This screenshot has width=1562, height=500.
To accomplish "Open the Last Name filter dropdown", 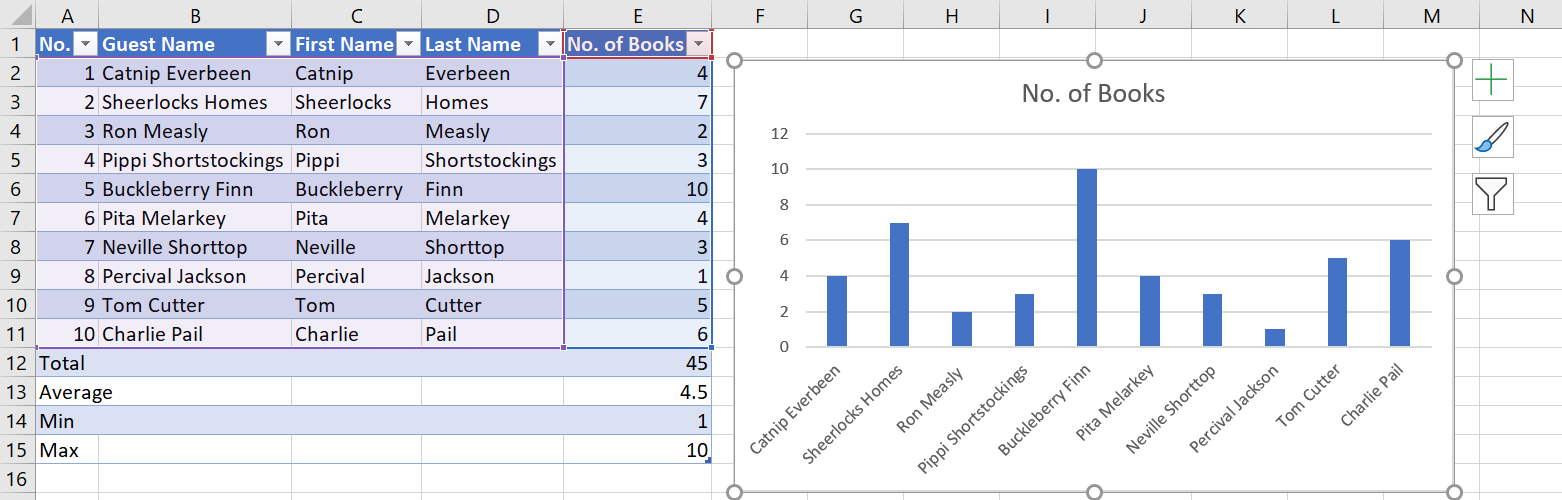I will (549, 44).
